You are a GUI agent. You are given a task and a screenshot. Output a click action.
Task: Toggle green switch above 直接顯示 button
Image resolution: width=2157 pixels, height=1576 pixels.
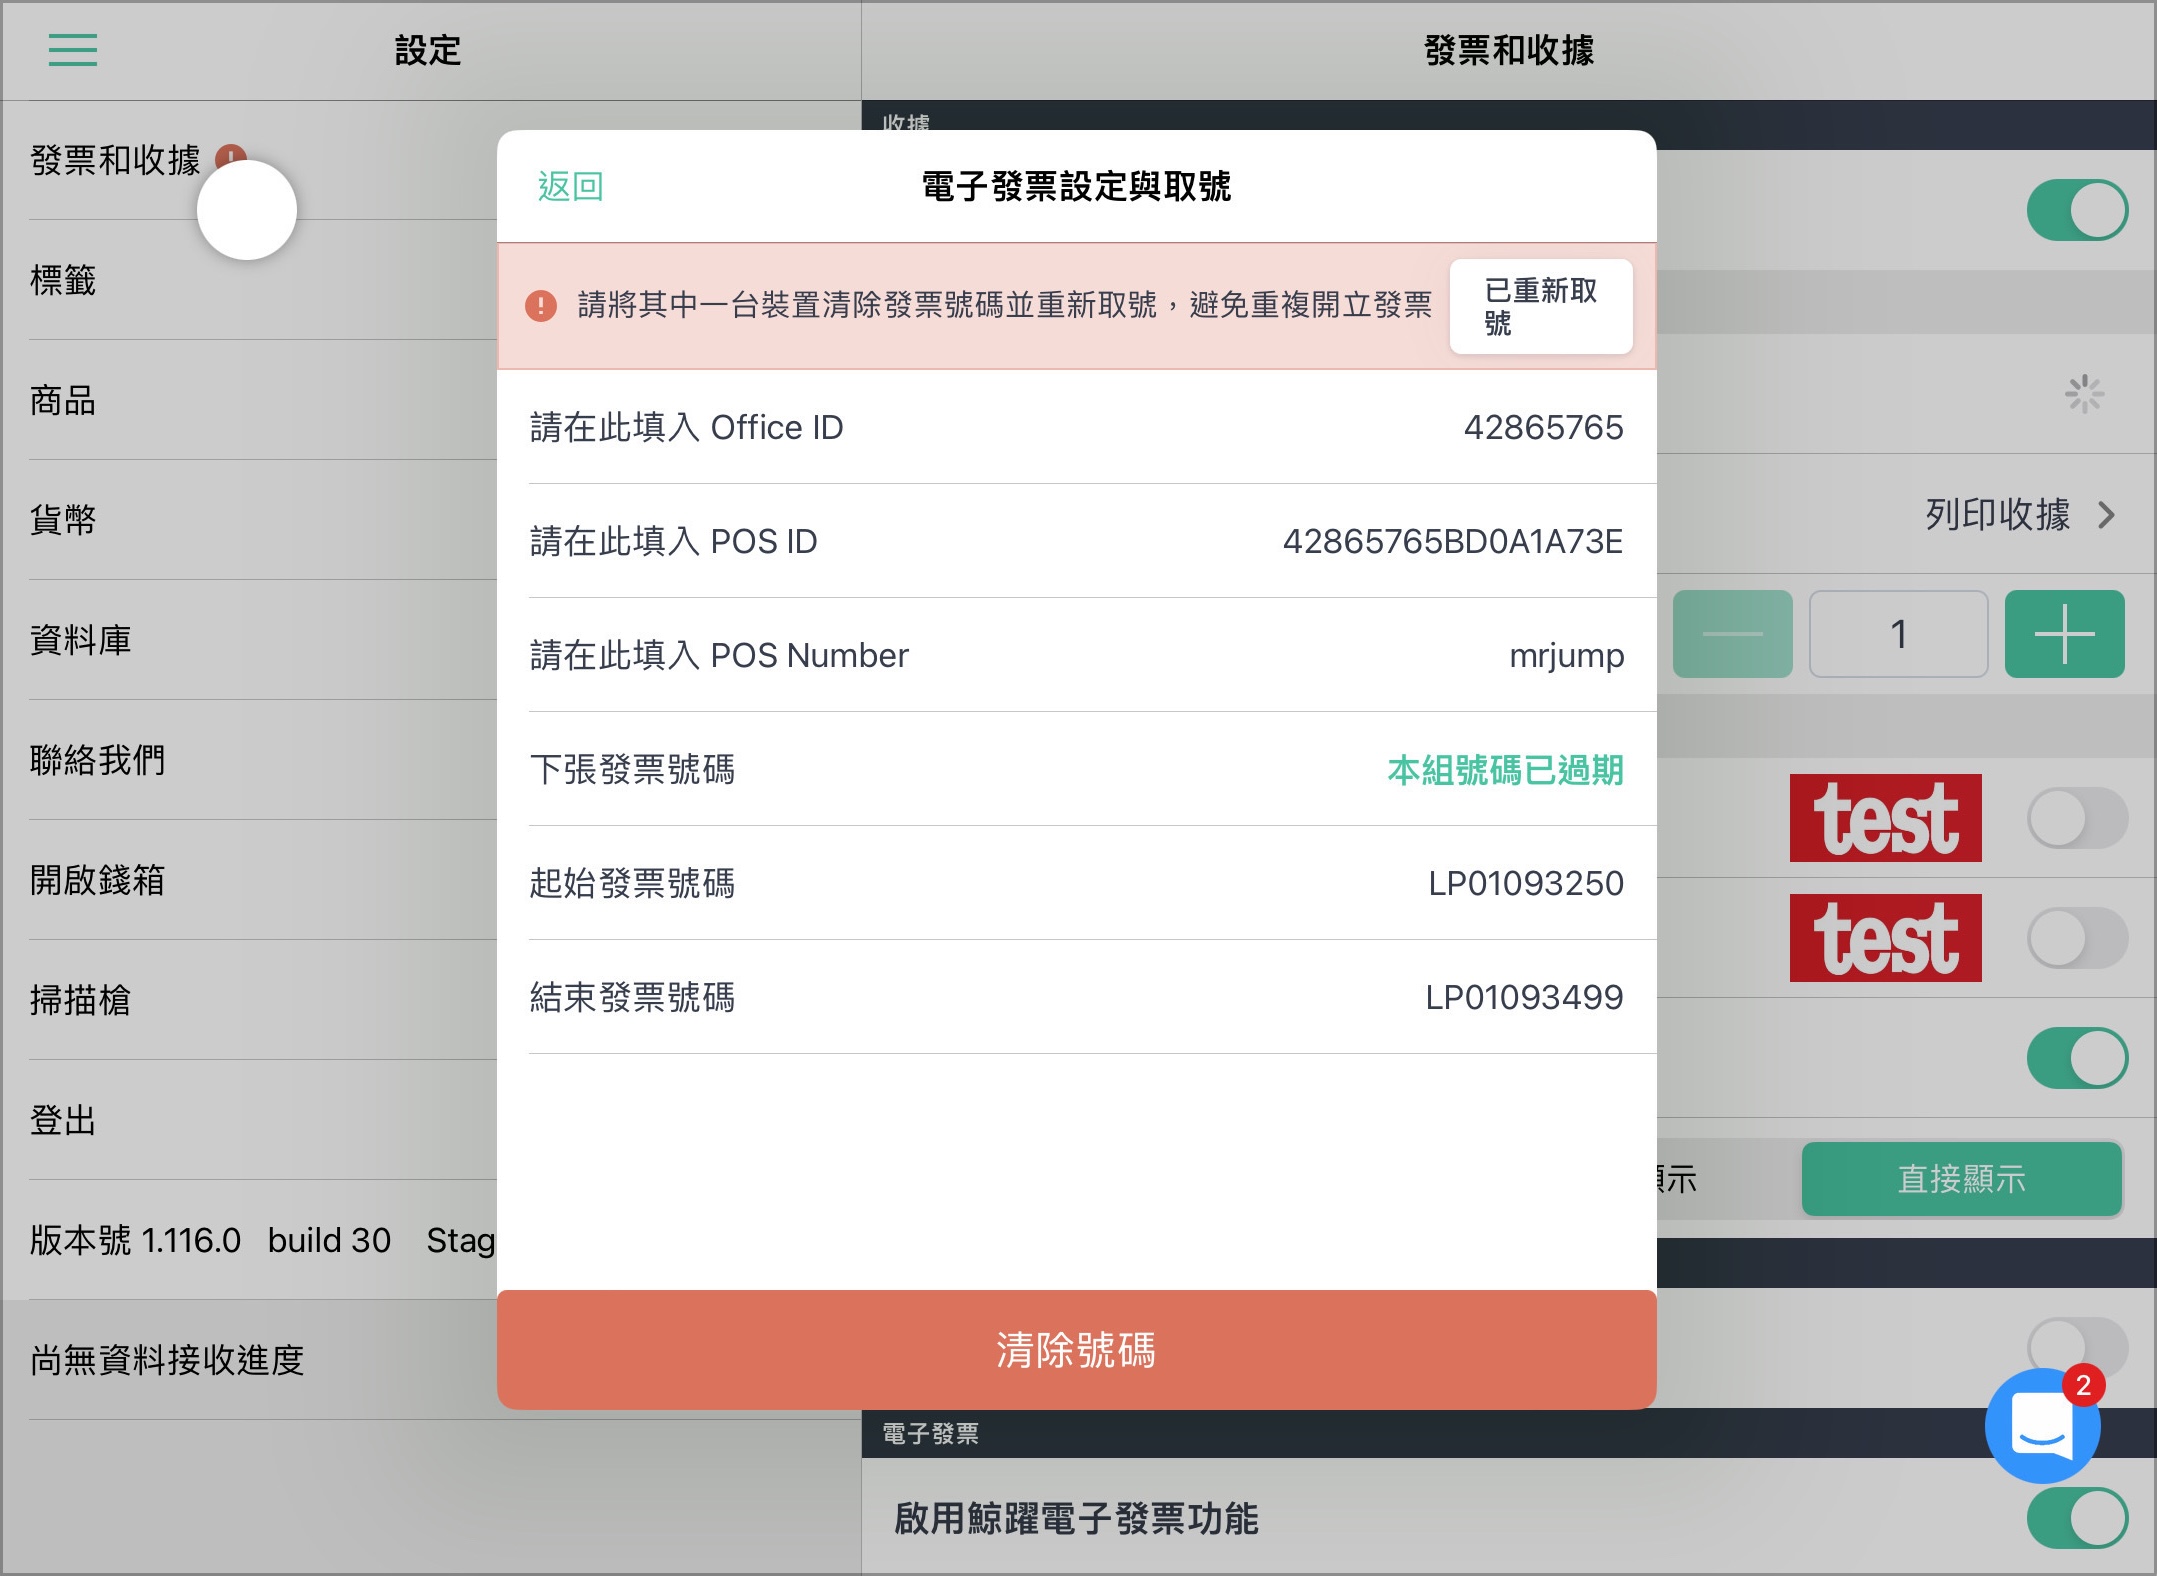pos(2077,1058)
